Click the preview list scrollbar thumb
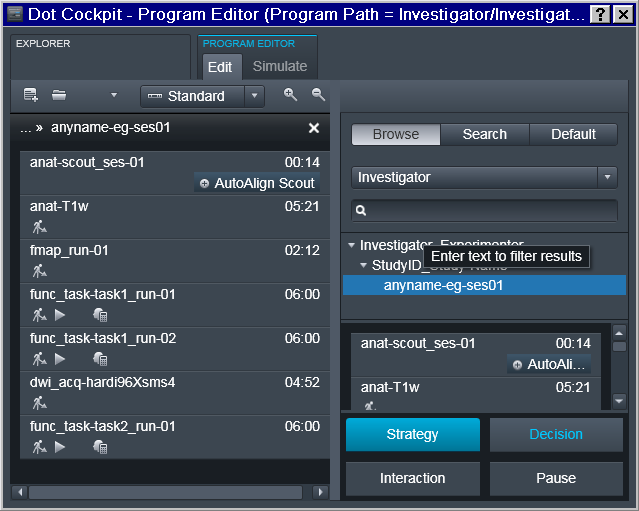 [x=619, y=347]
